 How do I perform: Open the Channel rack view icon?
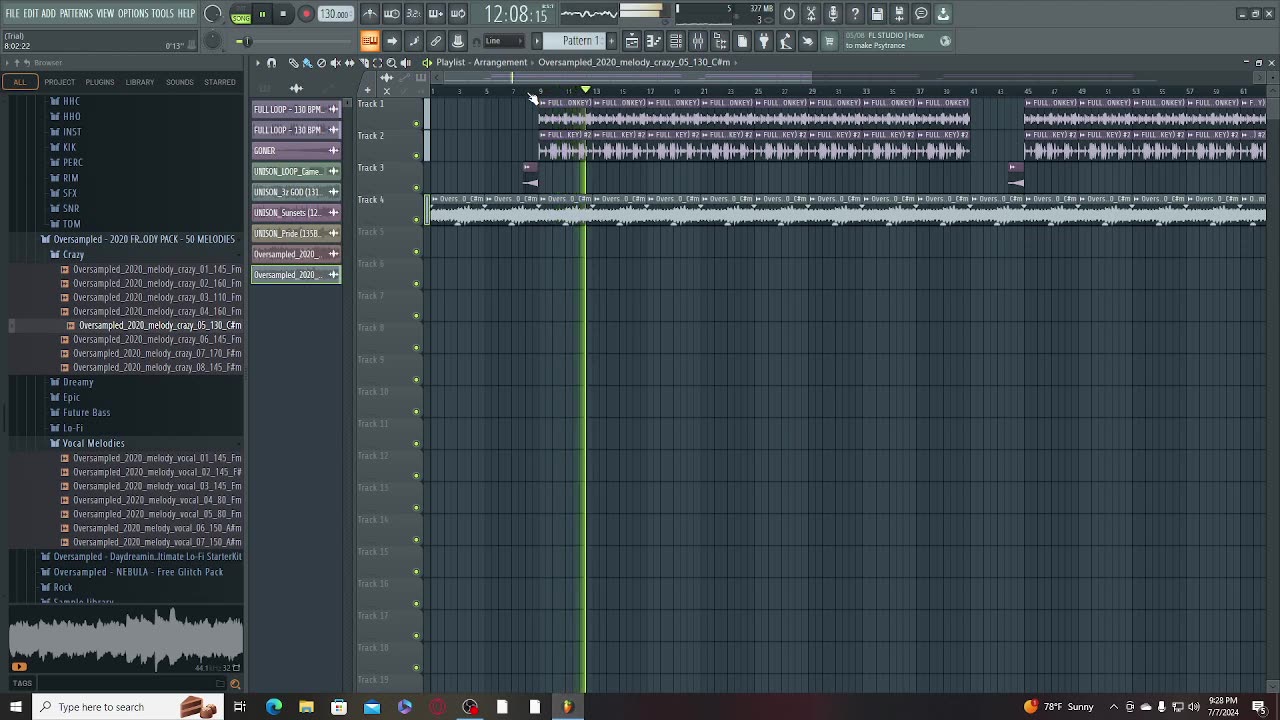coord(676,41)
